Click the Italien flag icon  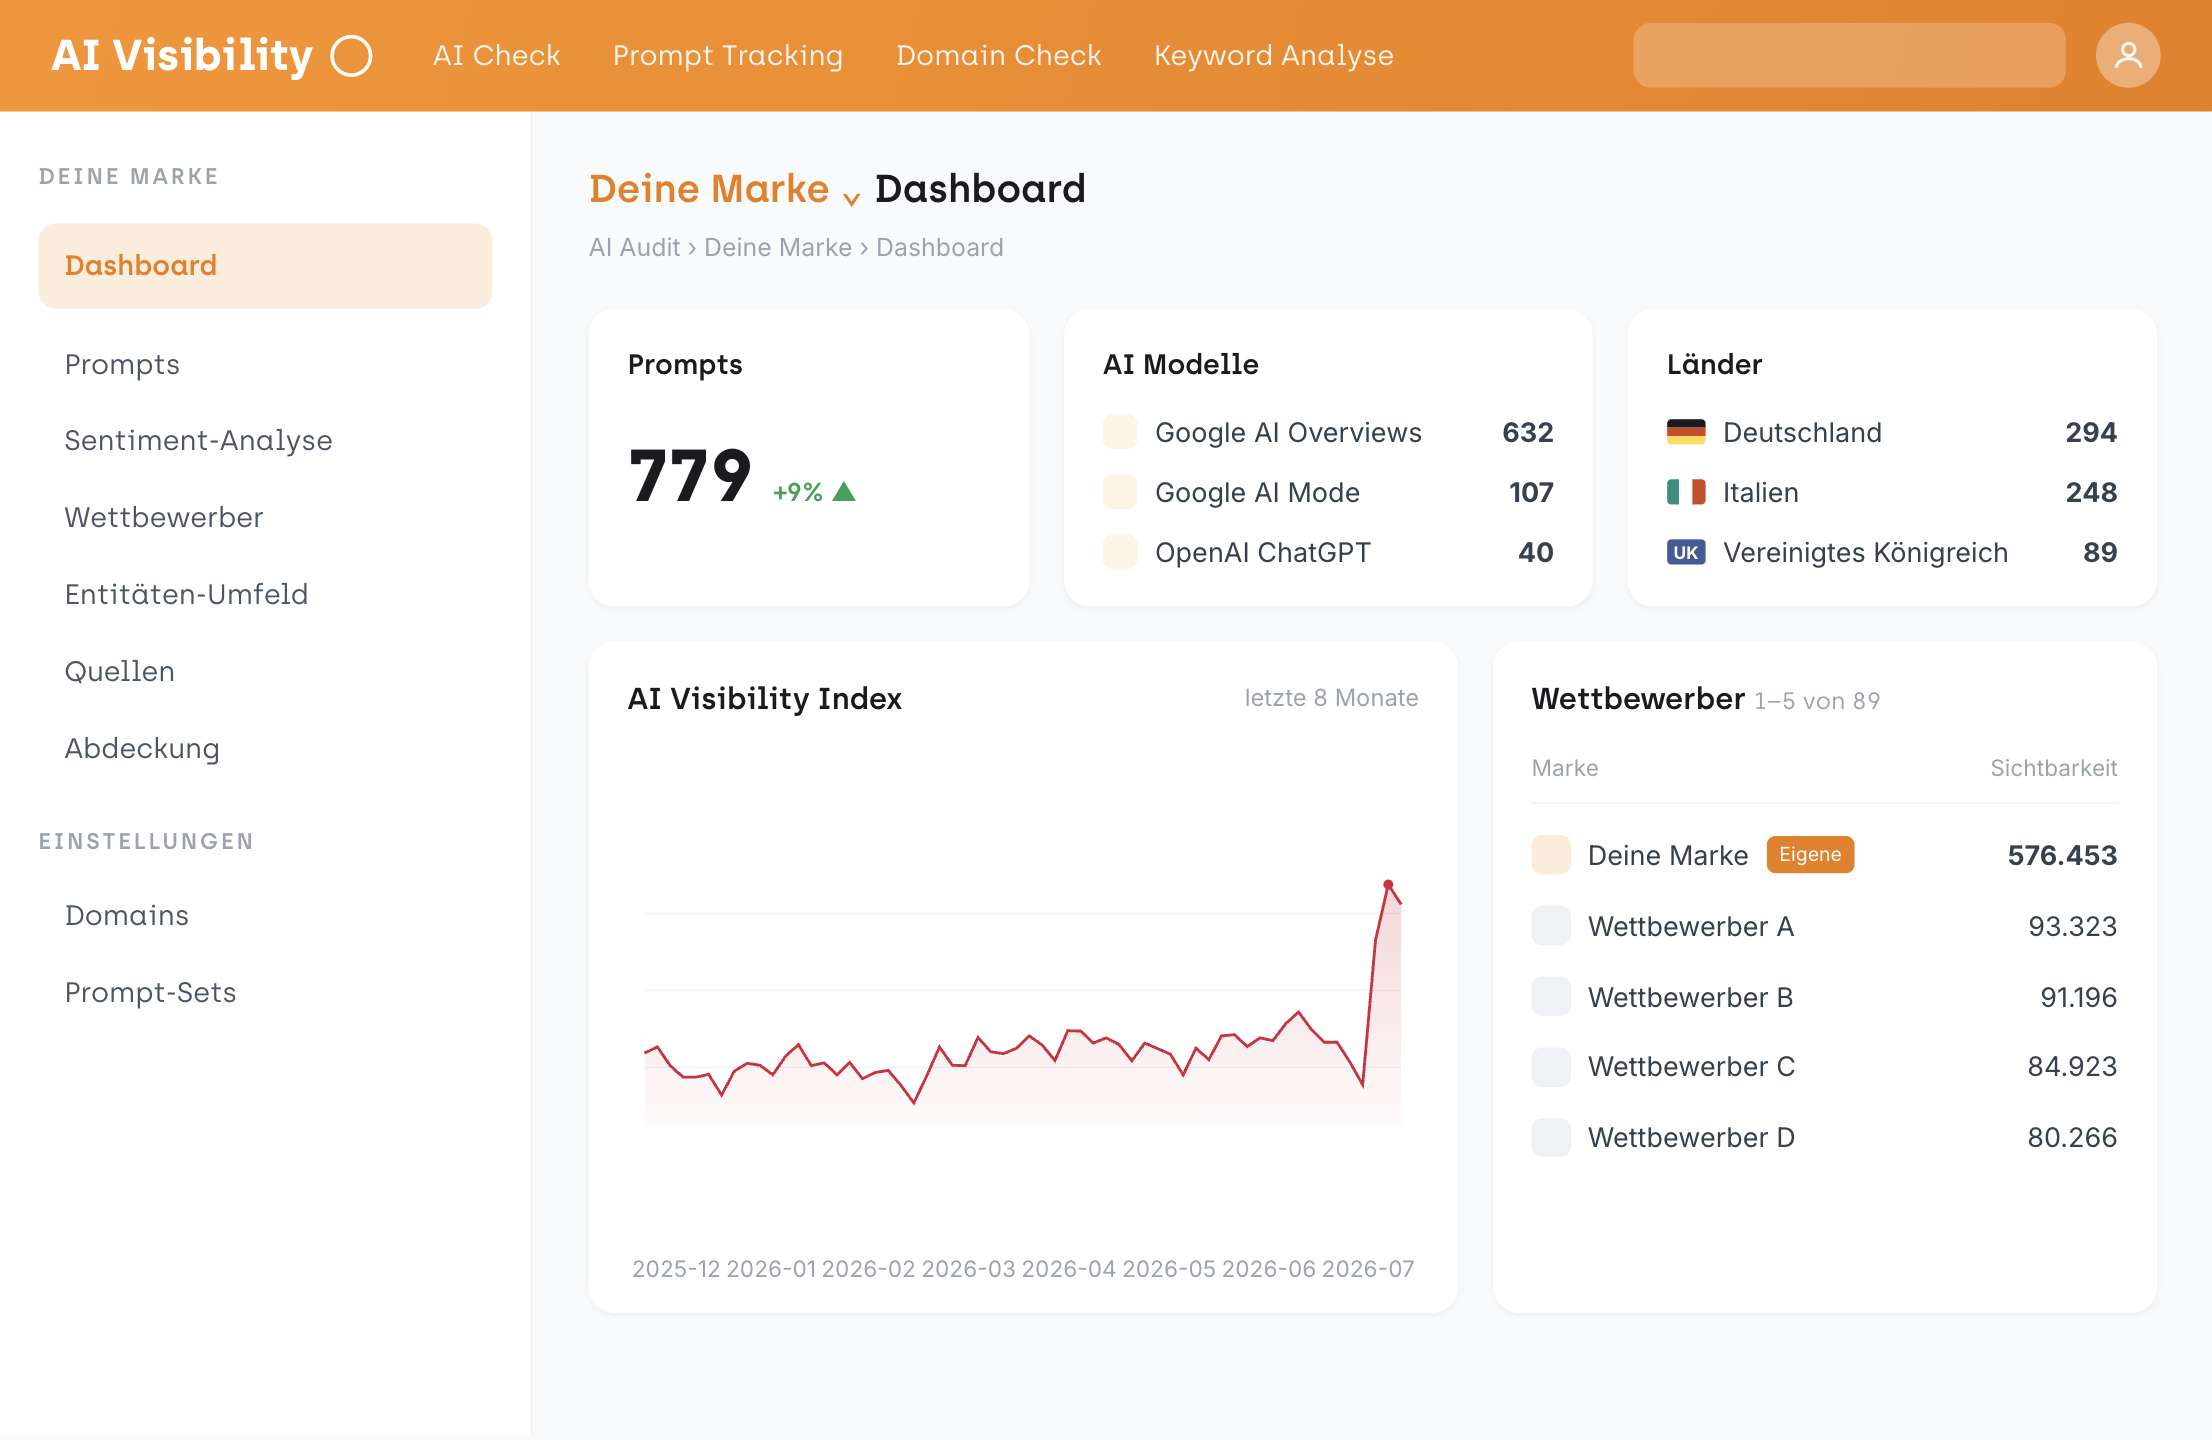tap(1685, 492)
